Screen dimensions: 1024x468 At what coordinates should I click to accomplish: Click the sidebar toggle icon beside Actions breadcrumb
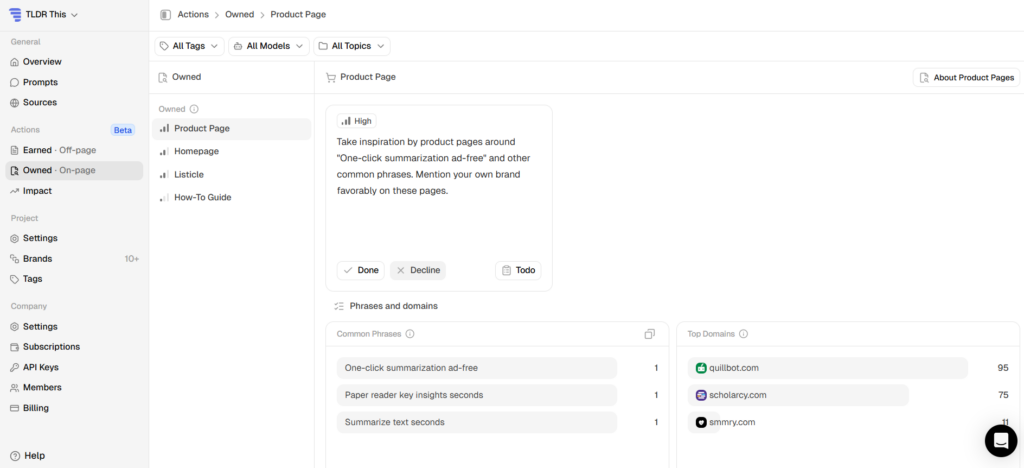(x=165, y=14)
